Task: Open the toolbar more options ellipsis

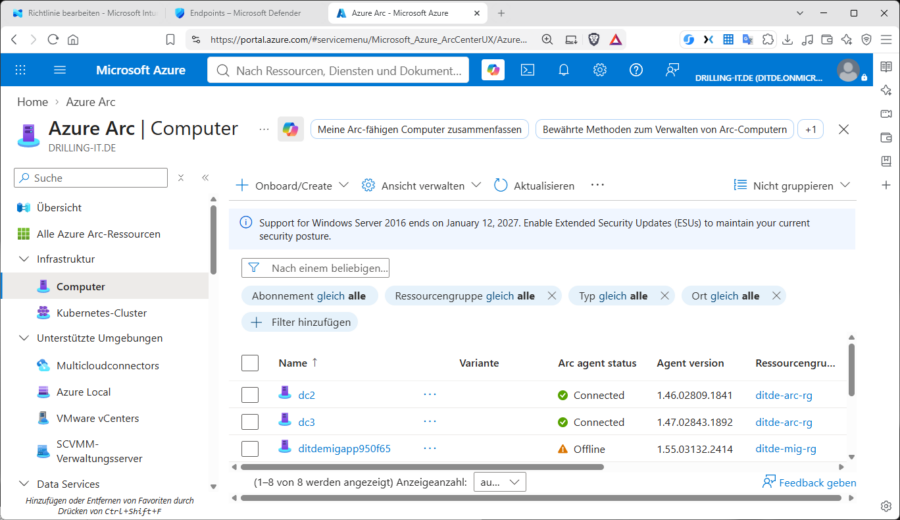Action: pos(598,185)
